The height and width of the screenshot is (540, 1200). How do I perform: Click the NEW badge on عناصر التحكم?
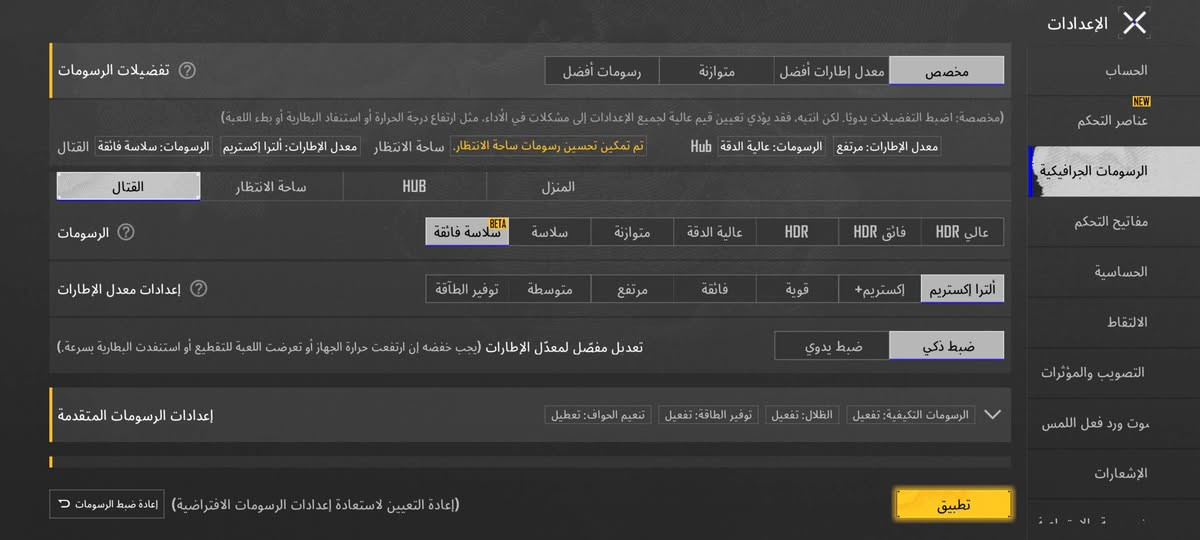click(x=1141, y=101)
